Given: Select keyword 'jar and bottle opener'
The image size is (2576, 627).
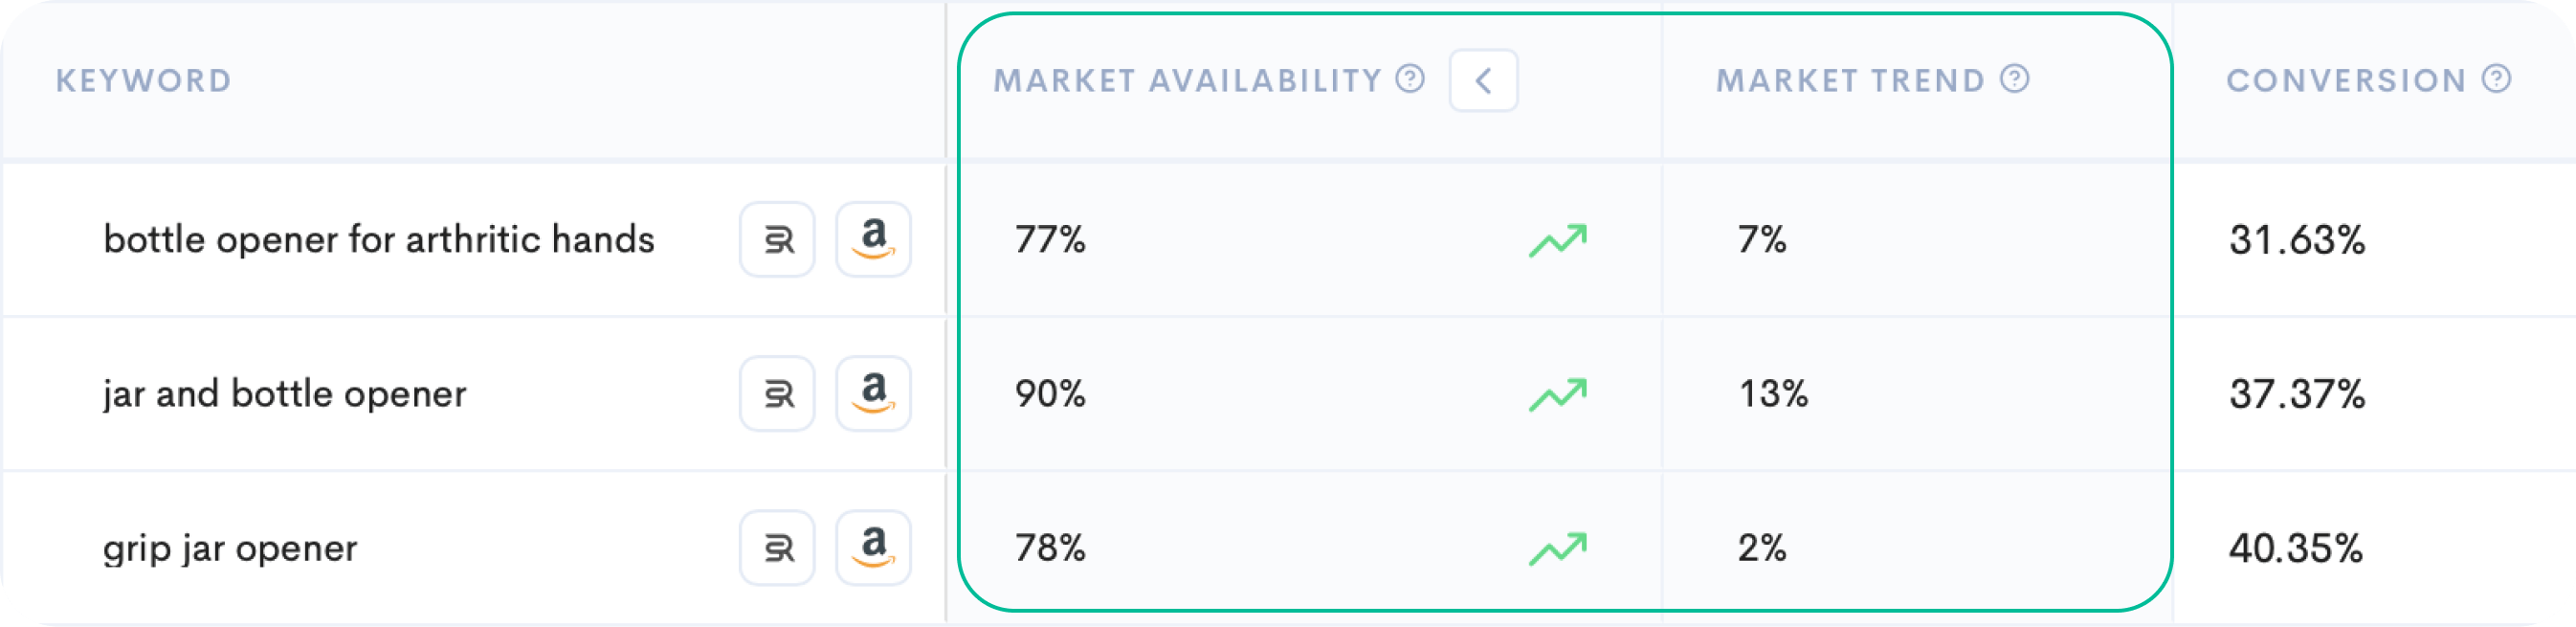Looking at the screenshot, I should [x=284, y=394].
